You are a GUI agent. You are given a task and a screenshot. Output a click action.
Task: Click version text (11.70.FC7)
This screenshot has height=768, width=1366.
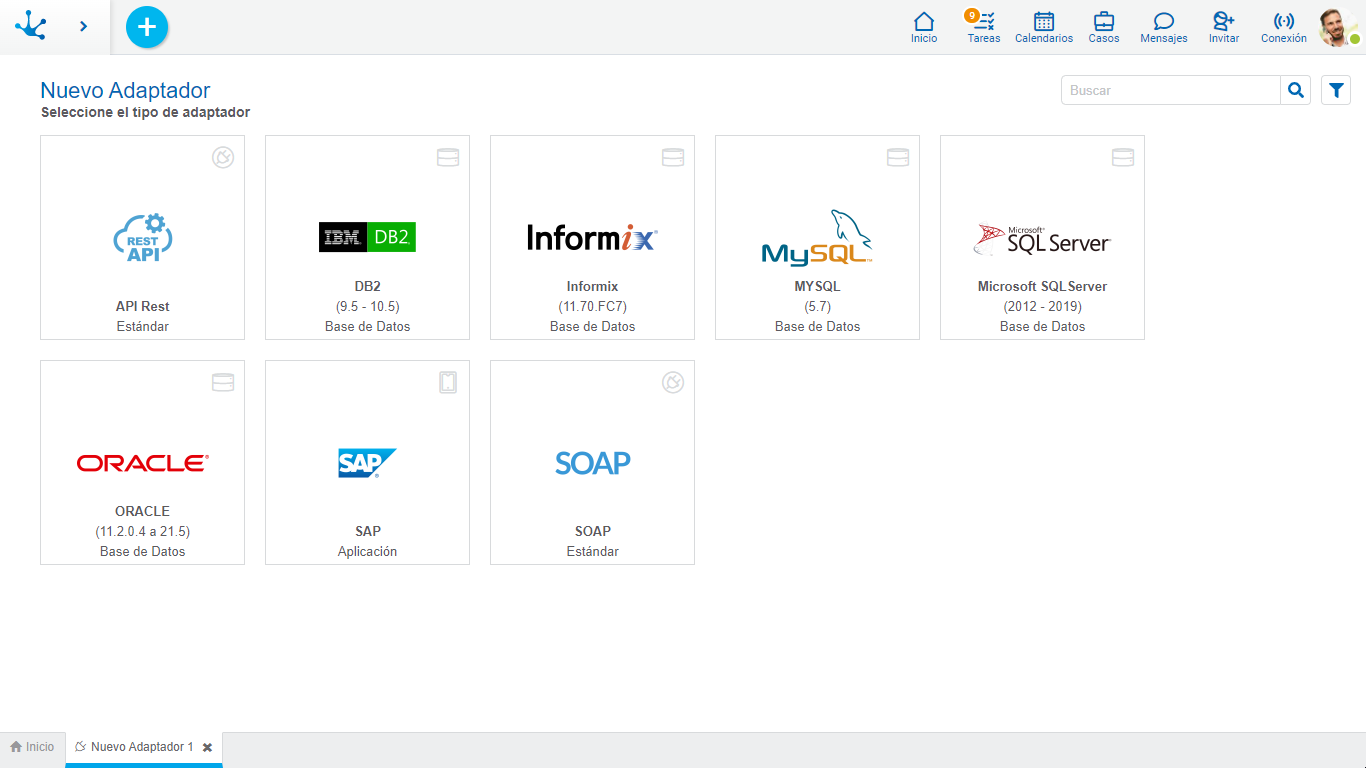click(x=593, y=306)
